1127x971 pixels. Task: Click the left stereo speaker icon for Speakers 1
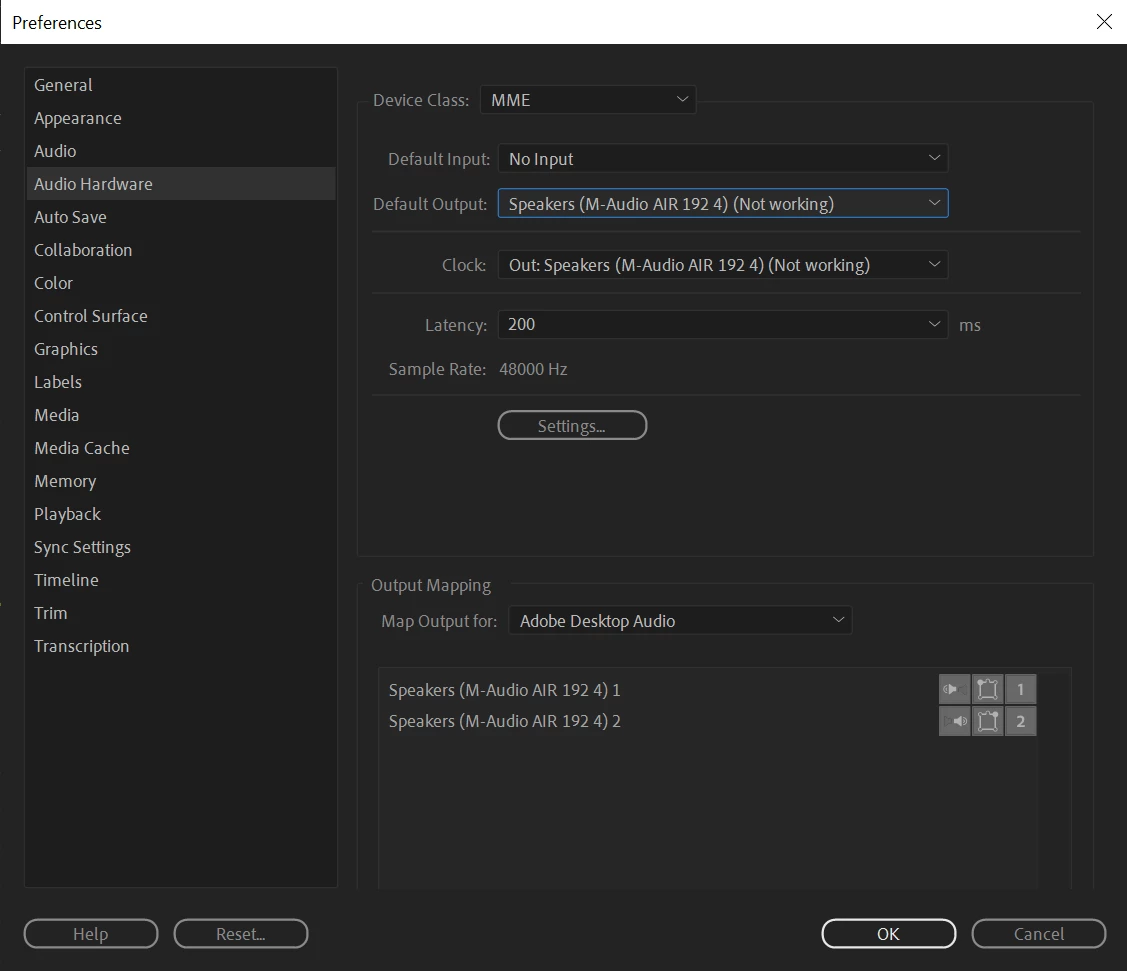(x=954, y=689)
